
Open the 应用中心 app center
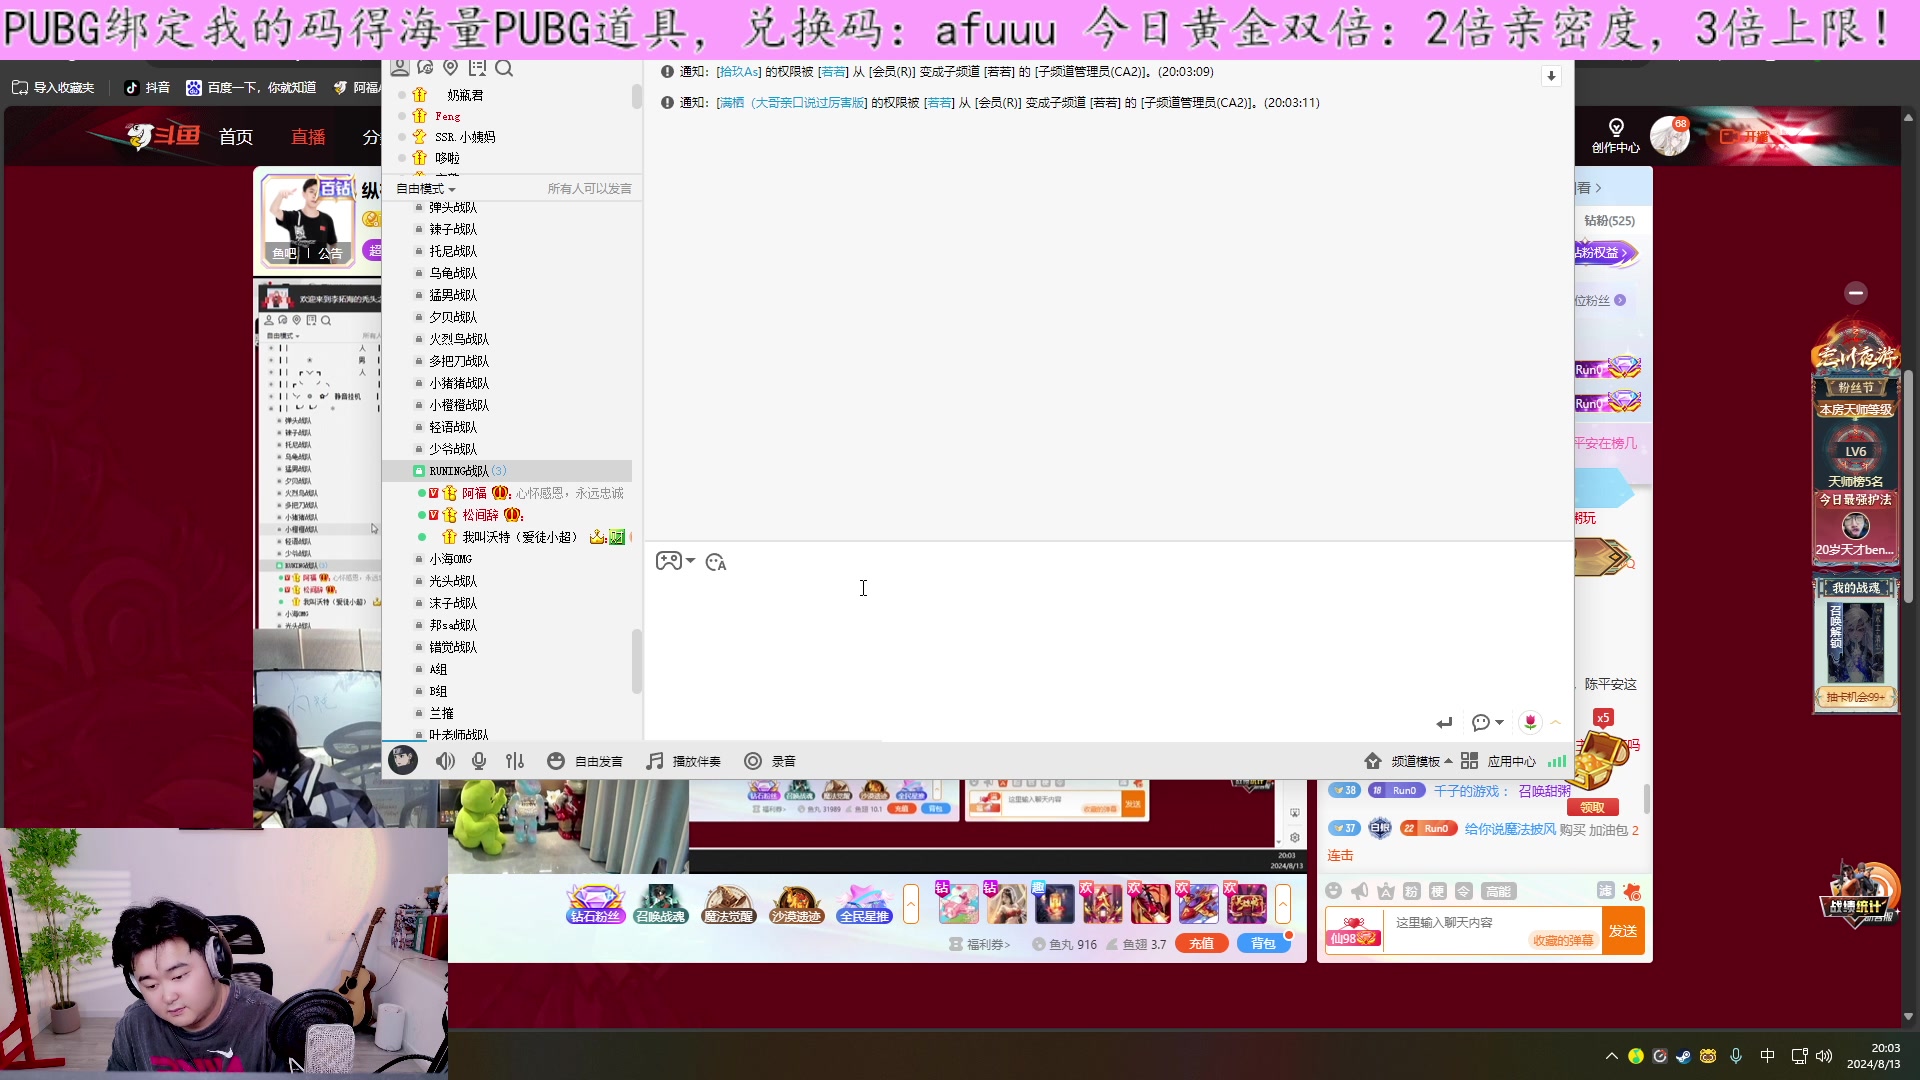1498,761
